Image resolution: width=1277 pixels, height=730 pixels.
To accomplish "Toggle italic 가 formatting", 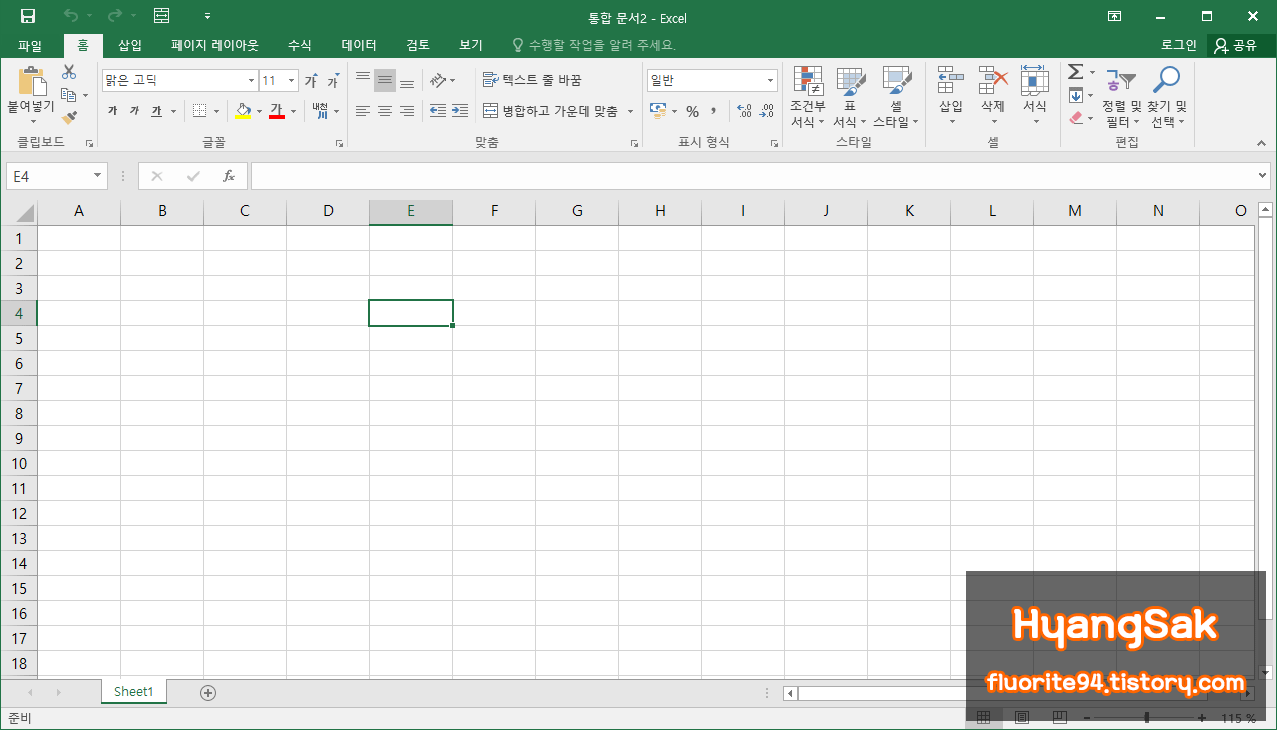I will click(x=134, y=111).
